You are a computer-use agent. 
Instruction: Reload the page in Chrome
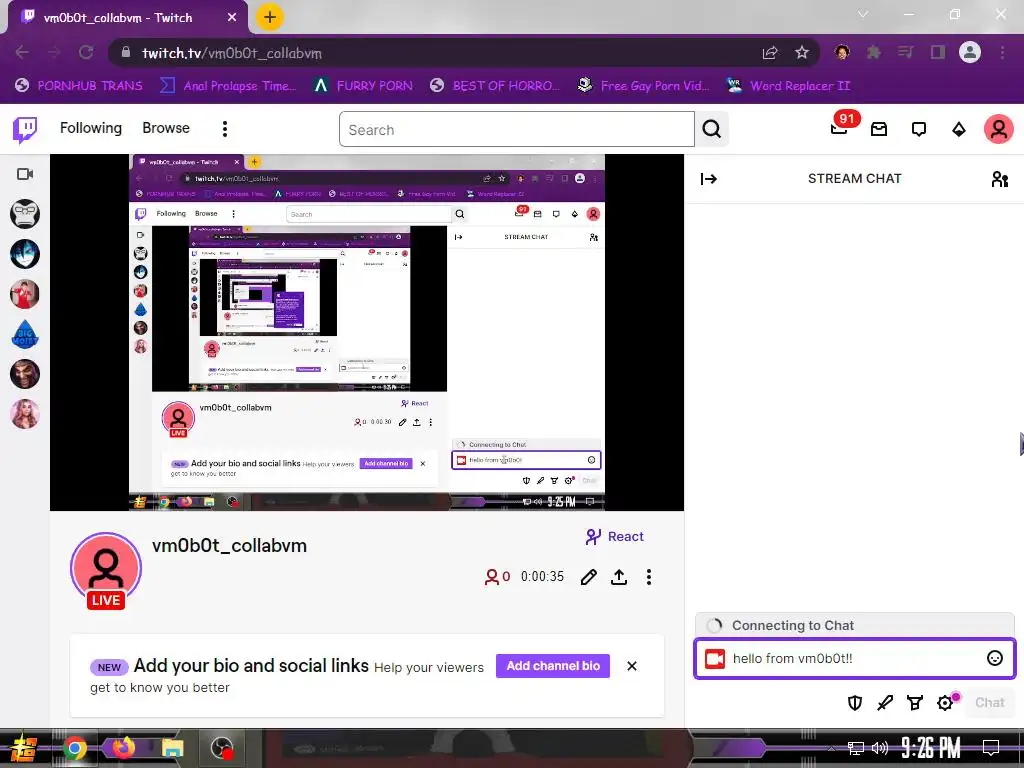click(86, 52)
